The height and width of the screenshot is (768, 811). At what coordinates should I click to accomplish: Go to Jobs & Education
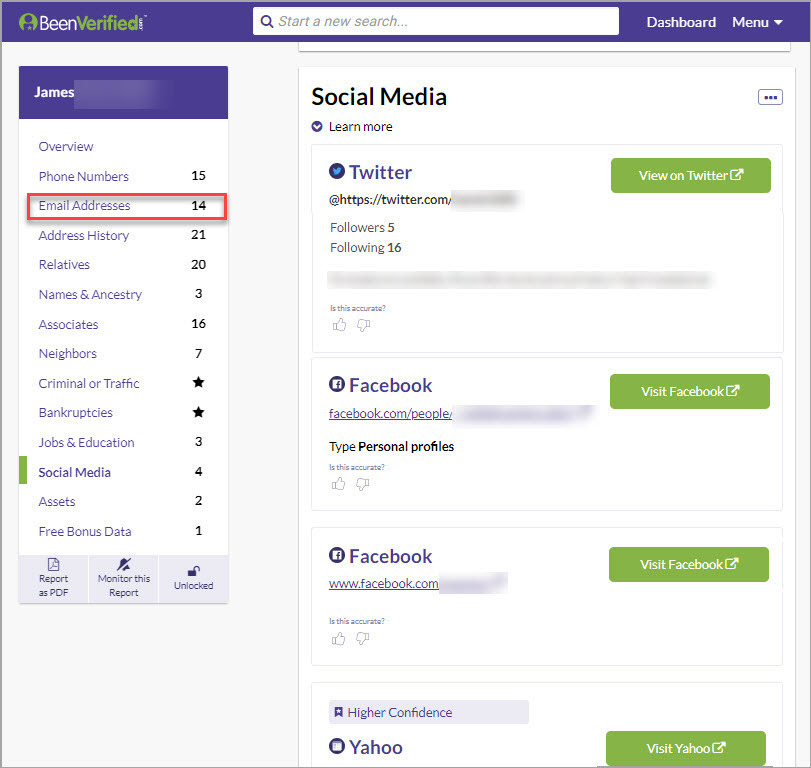point(123,442)
